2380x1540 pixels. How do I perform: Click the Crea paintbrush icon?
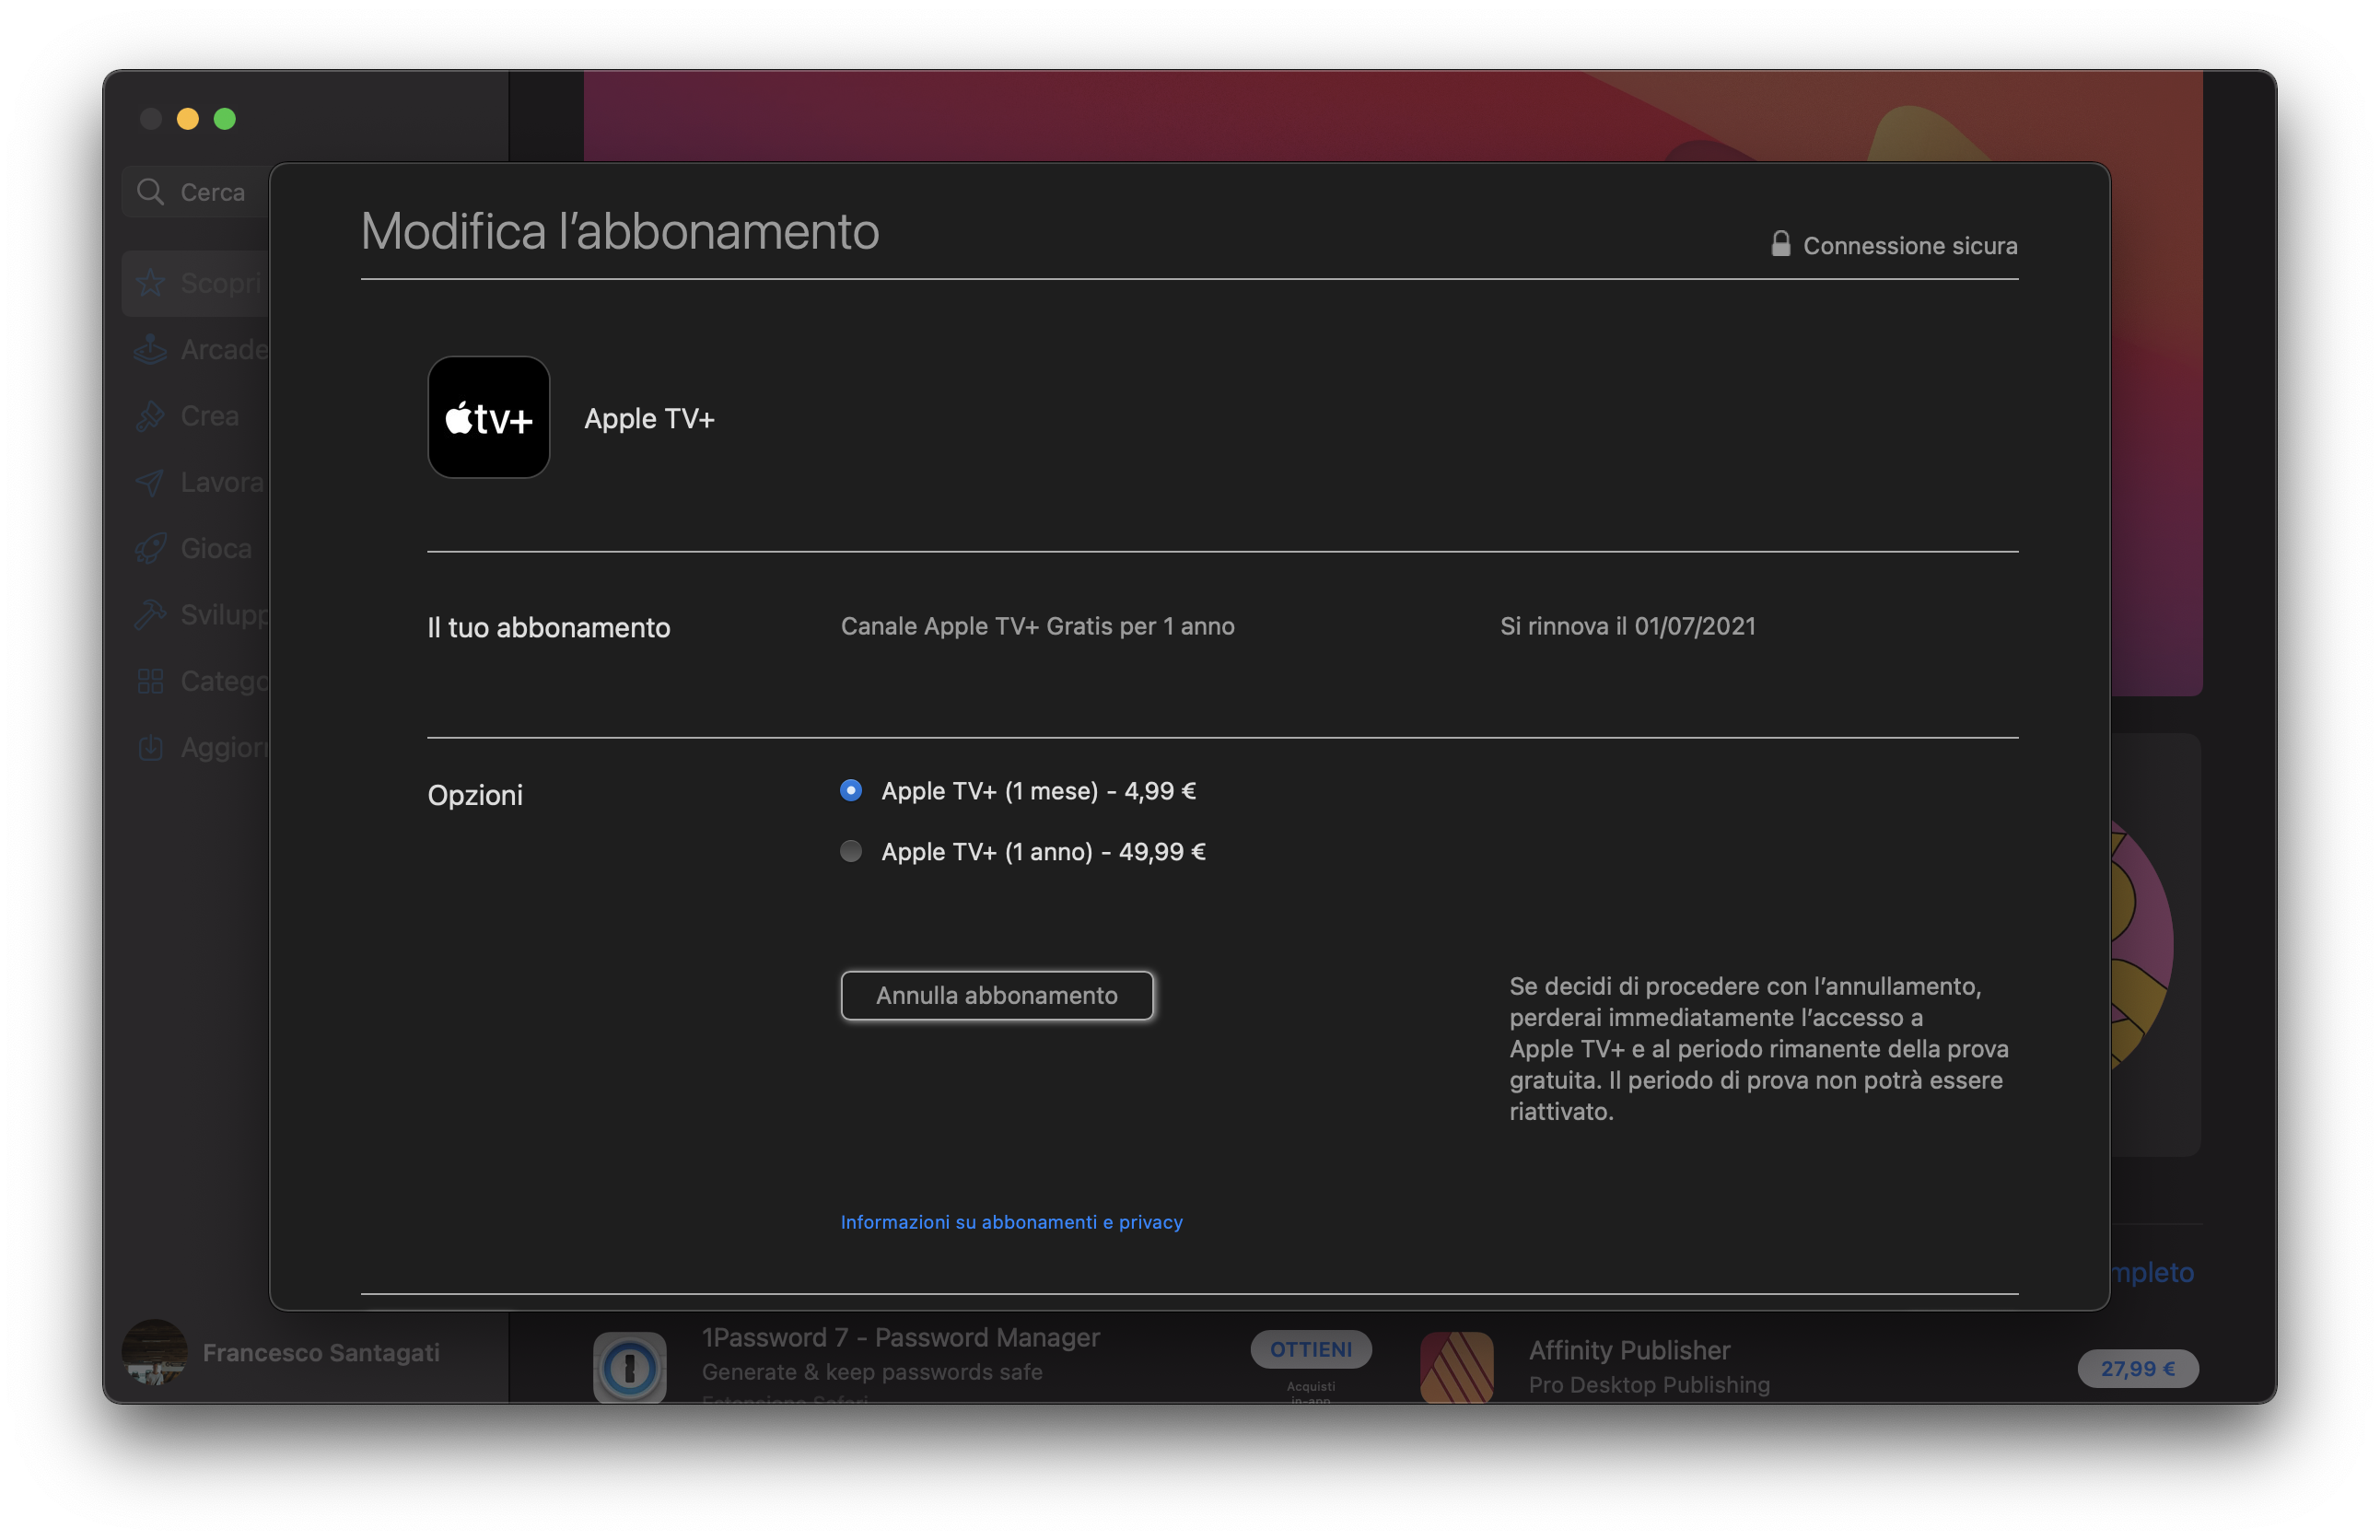tap(150, 416)
